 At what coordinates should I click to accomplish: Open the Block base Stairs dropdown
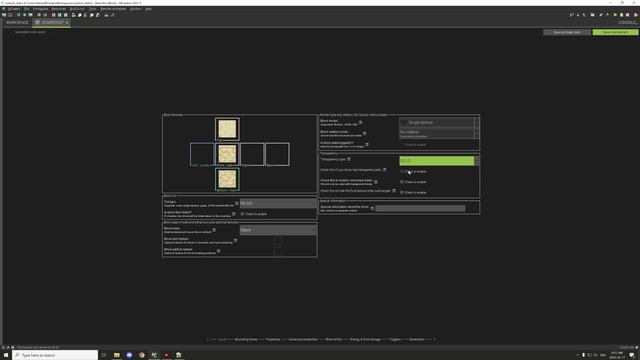pyautogui.click(x=278, y=230)
